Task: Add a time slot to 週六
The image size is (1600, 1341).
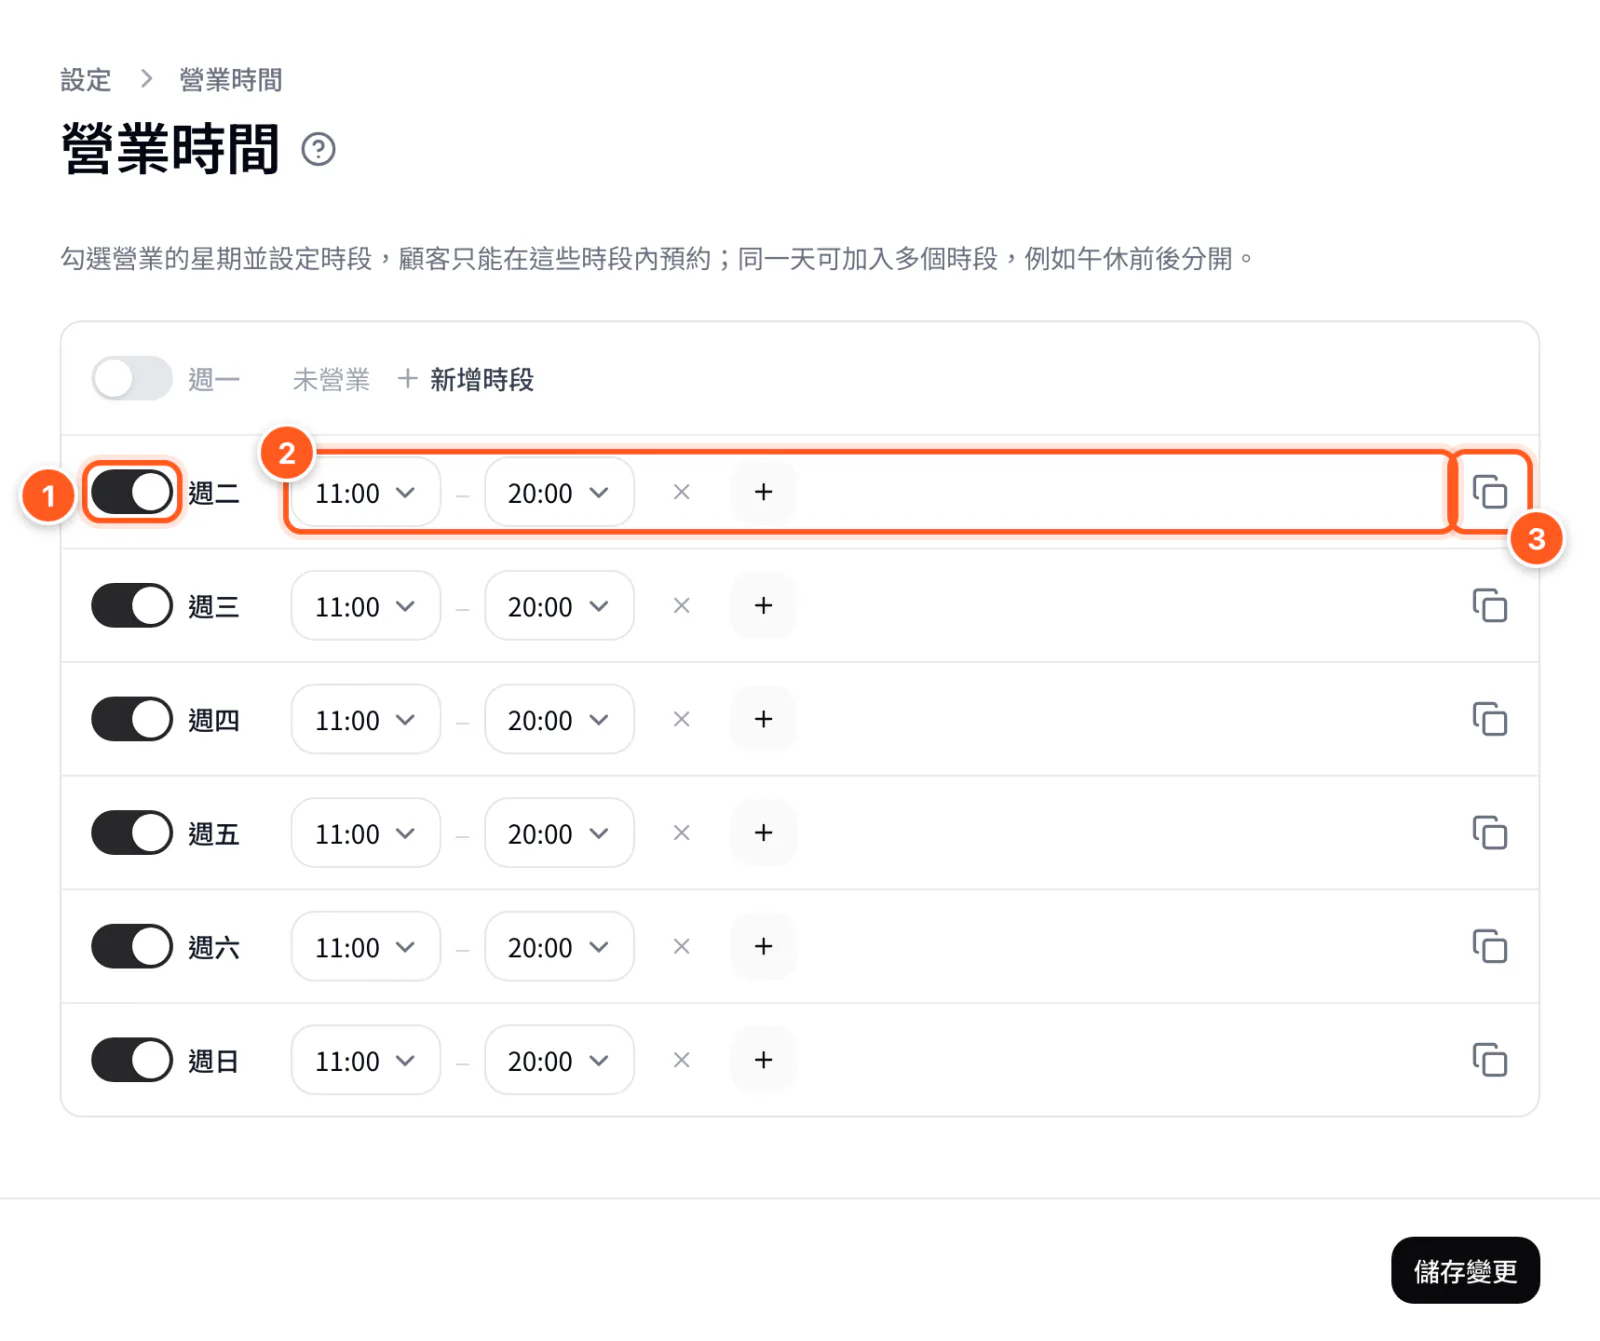Action: coord(763,946)
